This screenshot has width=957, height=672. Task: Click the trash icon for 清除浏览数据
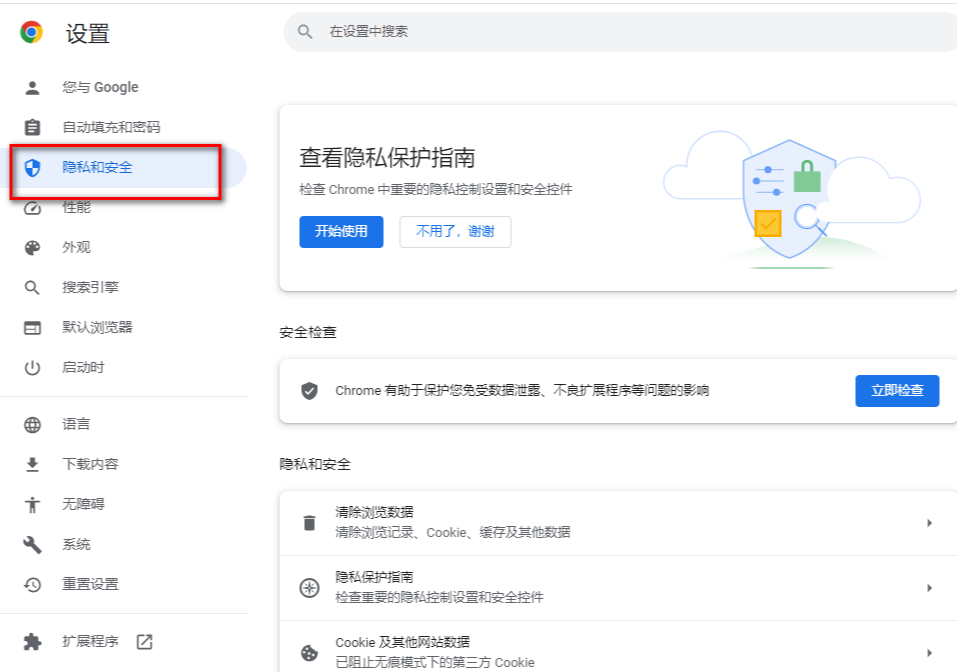pyautogui.click(x=309, y=523)
